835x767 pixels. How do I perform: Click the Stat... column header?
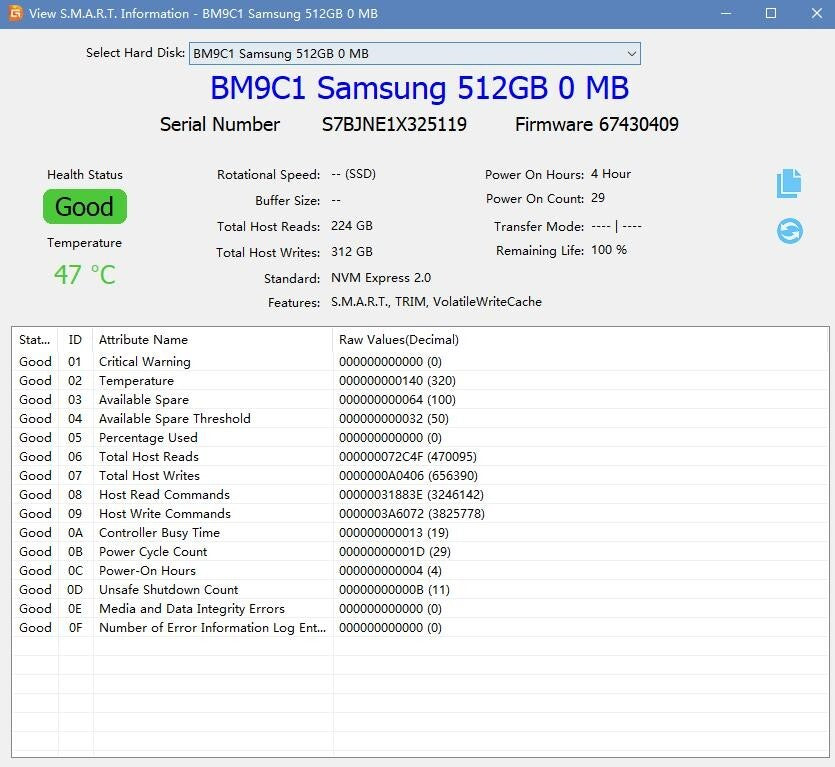[30, 339]
